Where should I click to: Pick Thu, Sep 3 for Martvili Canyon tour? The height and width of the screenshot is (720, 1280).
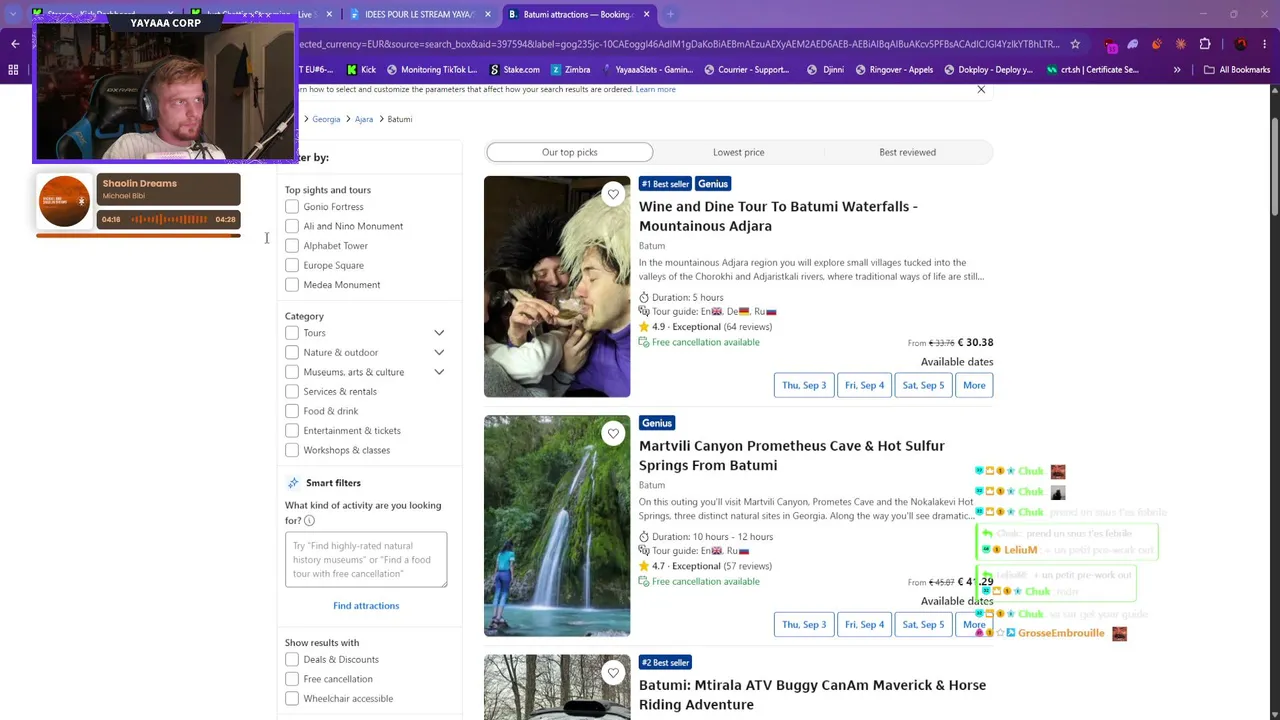coord(804,625)
